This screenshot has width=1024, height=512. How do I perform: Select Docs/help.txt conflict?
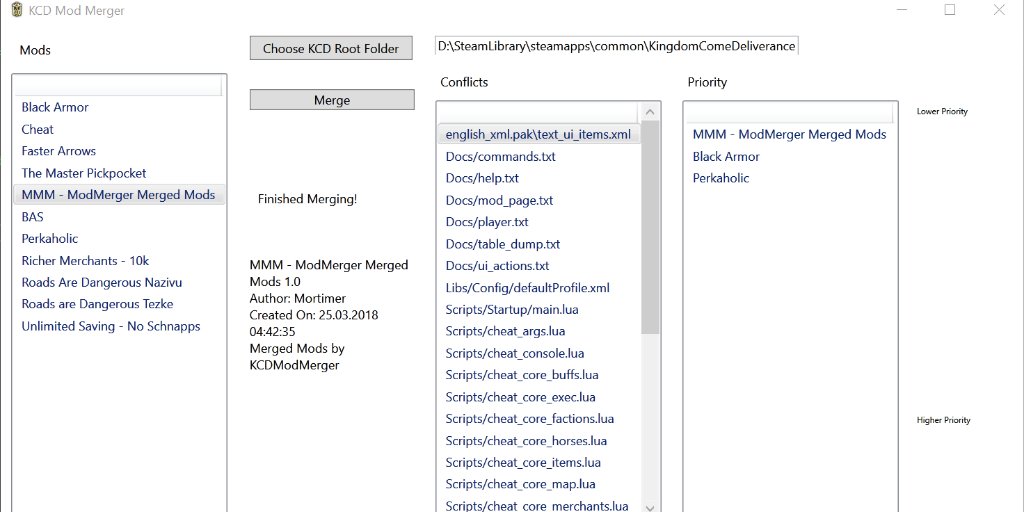tap(539, 178)
